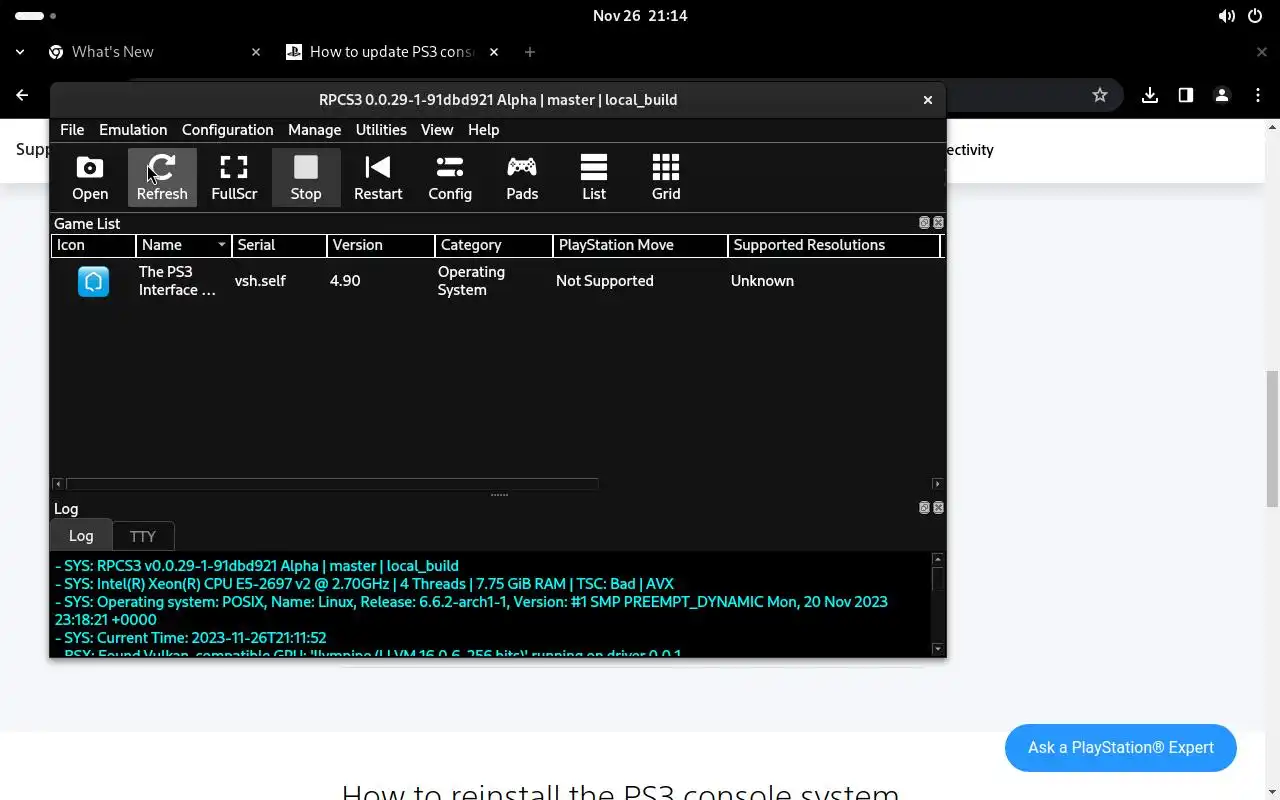Sort by the Icon column header
The height and width of the screenshot is (800, 1280).
(x=93, y=245)
